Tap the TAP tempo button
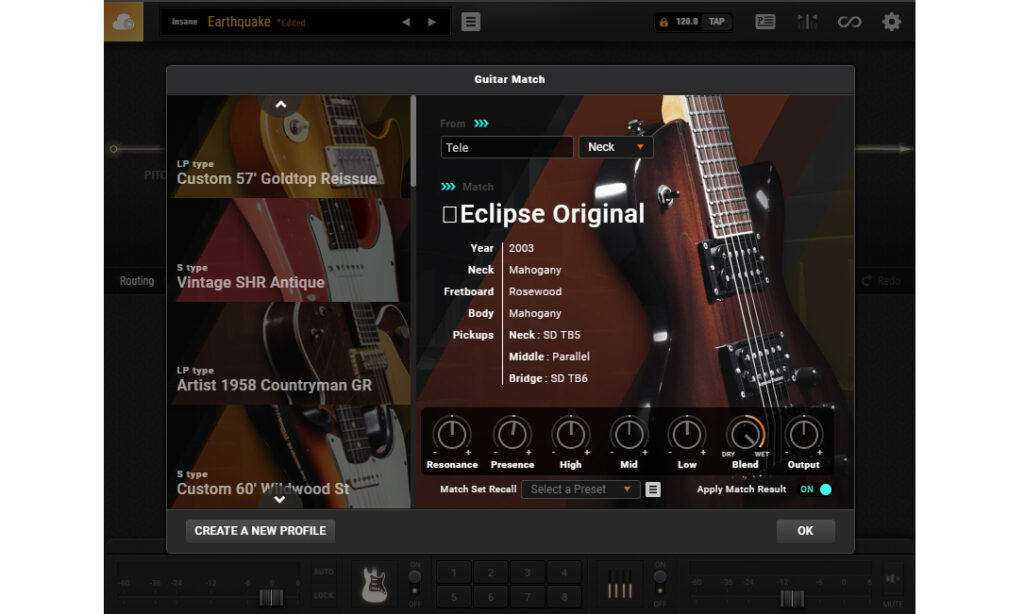Image resolution: width=1024 pixels, height=614 pixels. (x=716, y=22)
